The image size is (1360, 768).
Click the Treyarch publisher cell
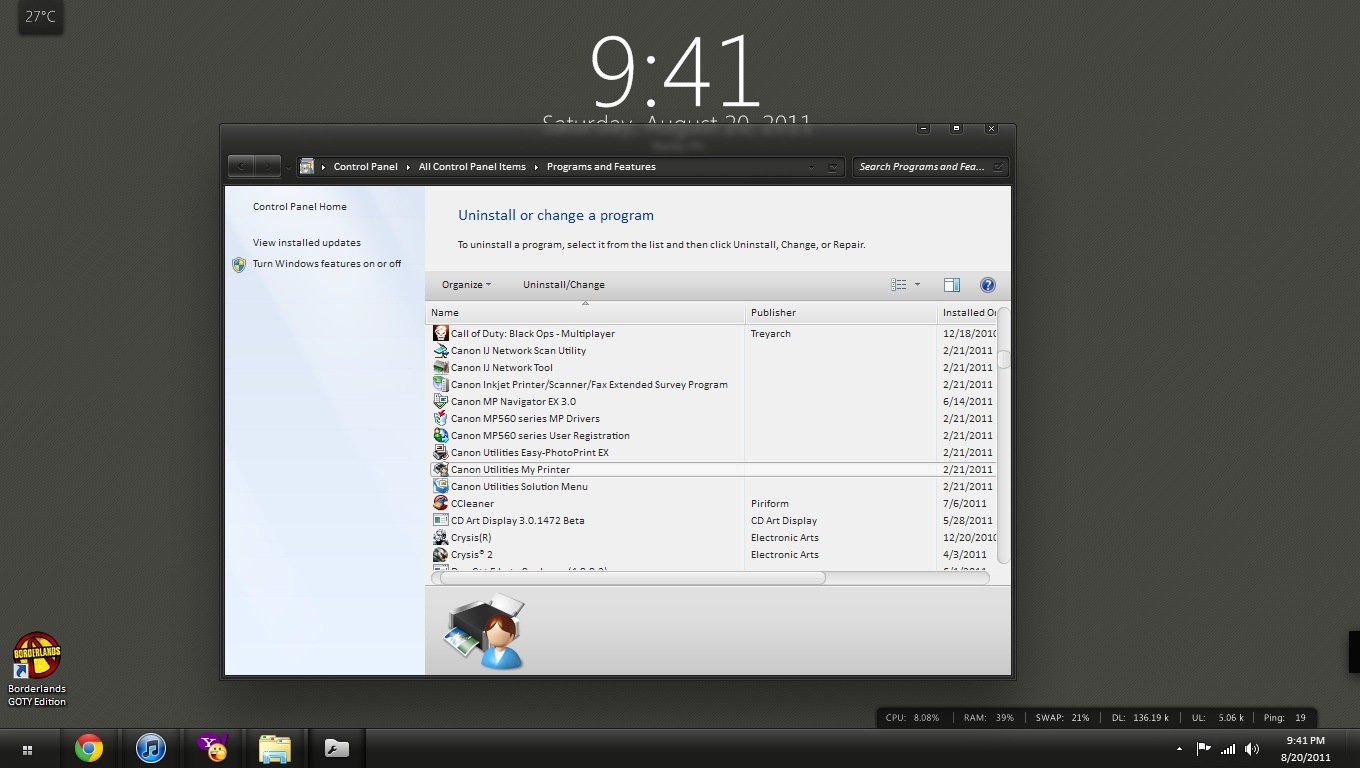pos(770,333)
